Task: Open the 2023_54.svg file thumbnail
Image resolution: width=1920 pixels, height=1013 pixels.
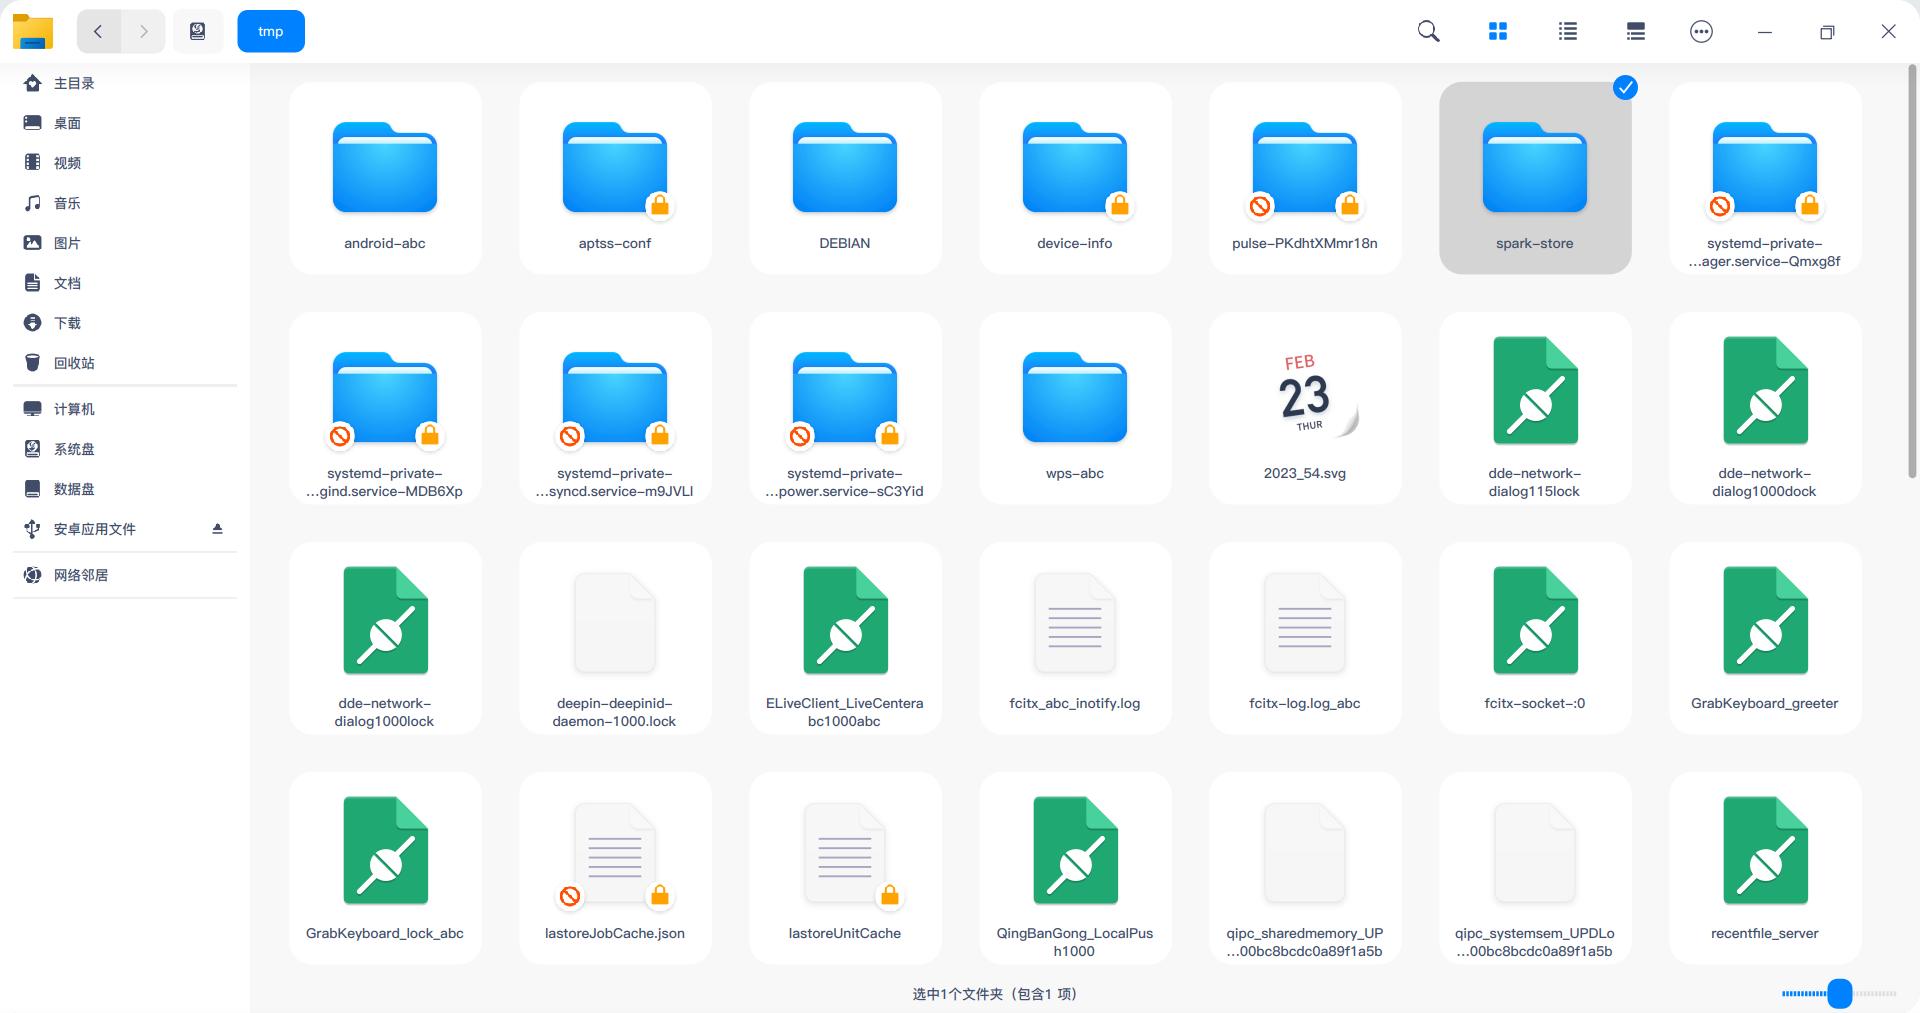Action: [1304, 393]
